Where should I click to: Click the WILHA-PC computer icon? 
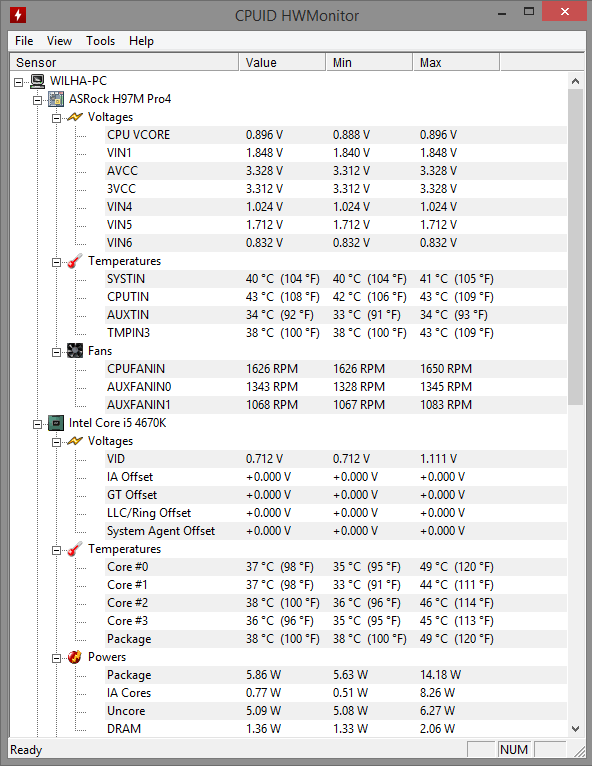coord(37,81)
